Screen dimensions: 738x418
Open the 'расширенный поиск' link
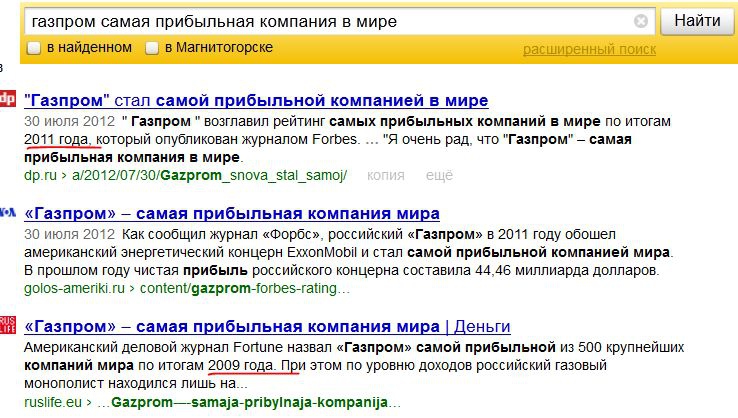tap(589, 49)
